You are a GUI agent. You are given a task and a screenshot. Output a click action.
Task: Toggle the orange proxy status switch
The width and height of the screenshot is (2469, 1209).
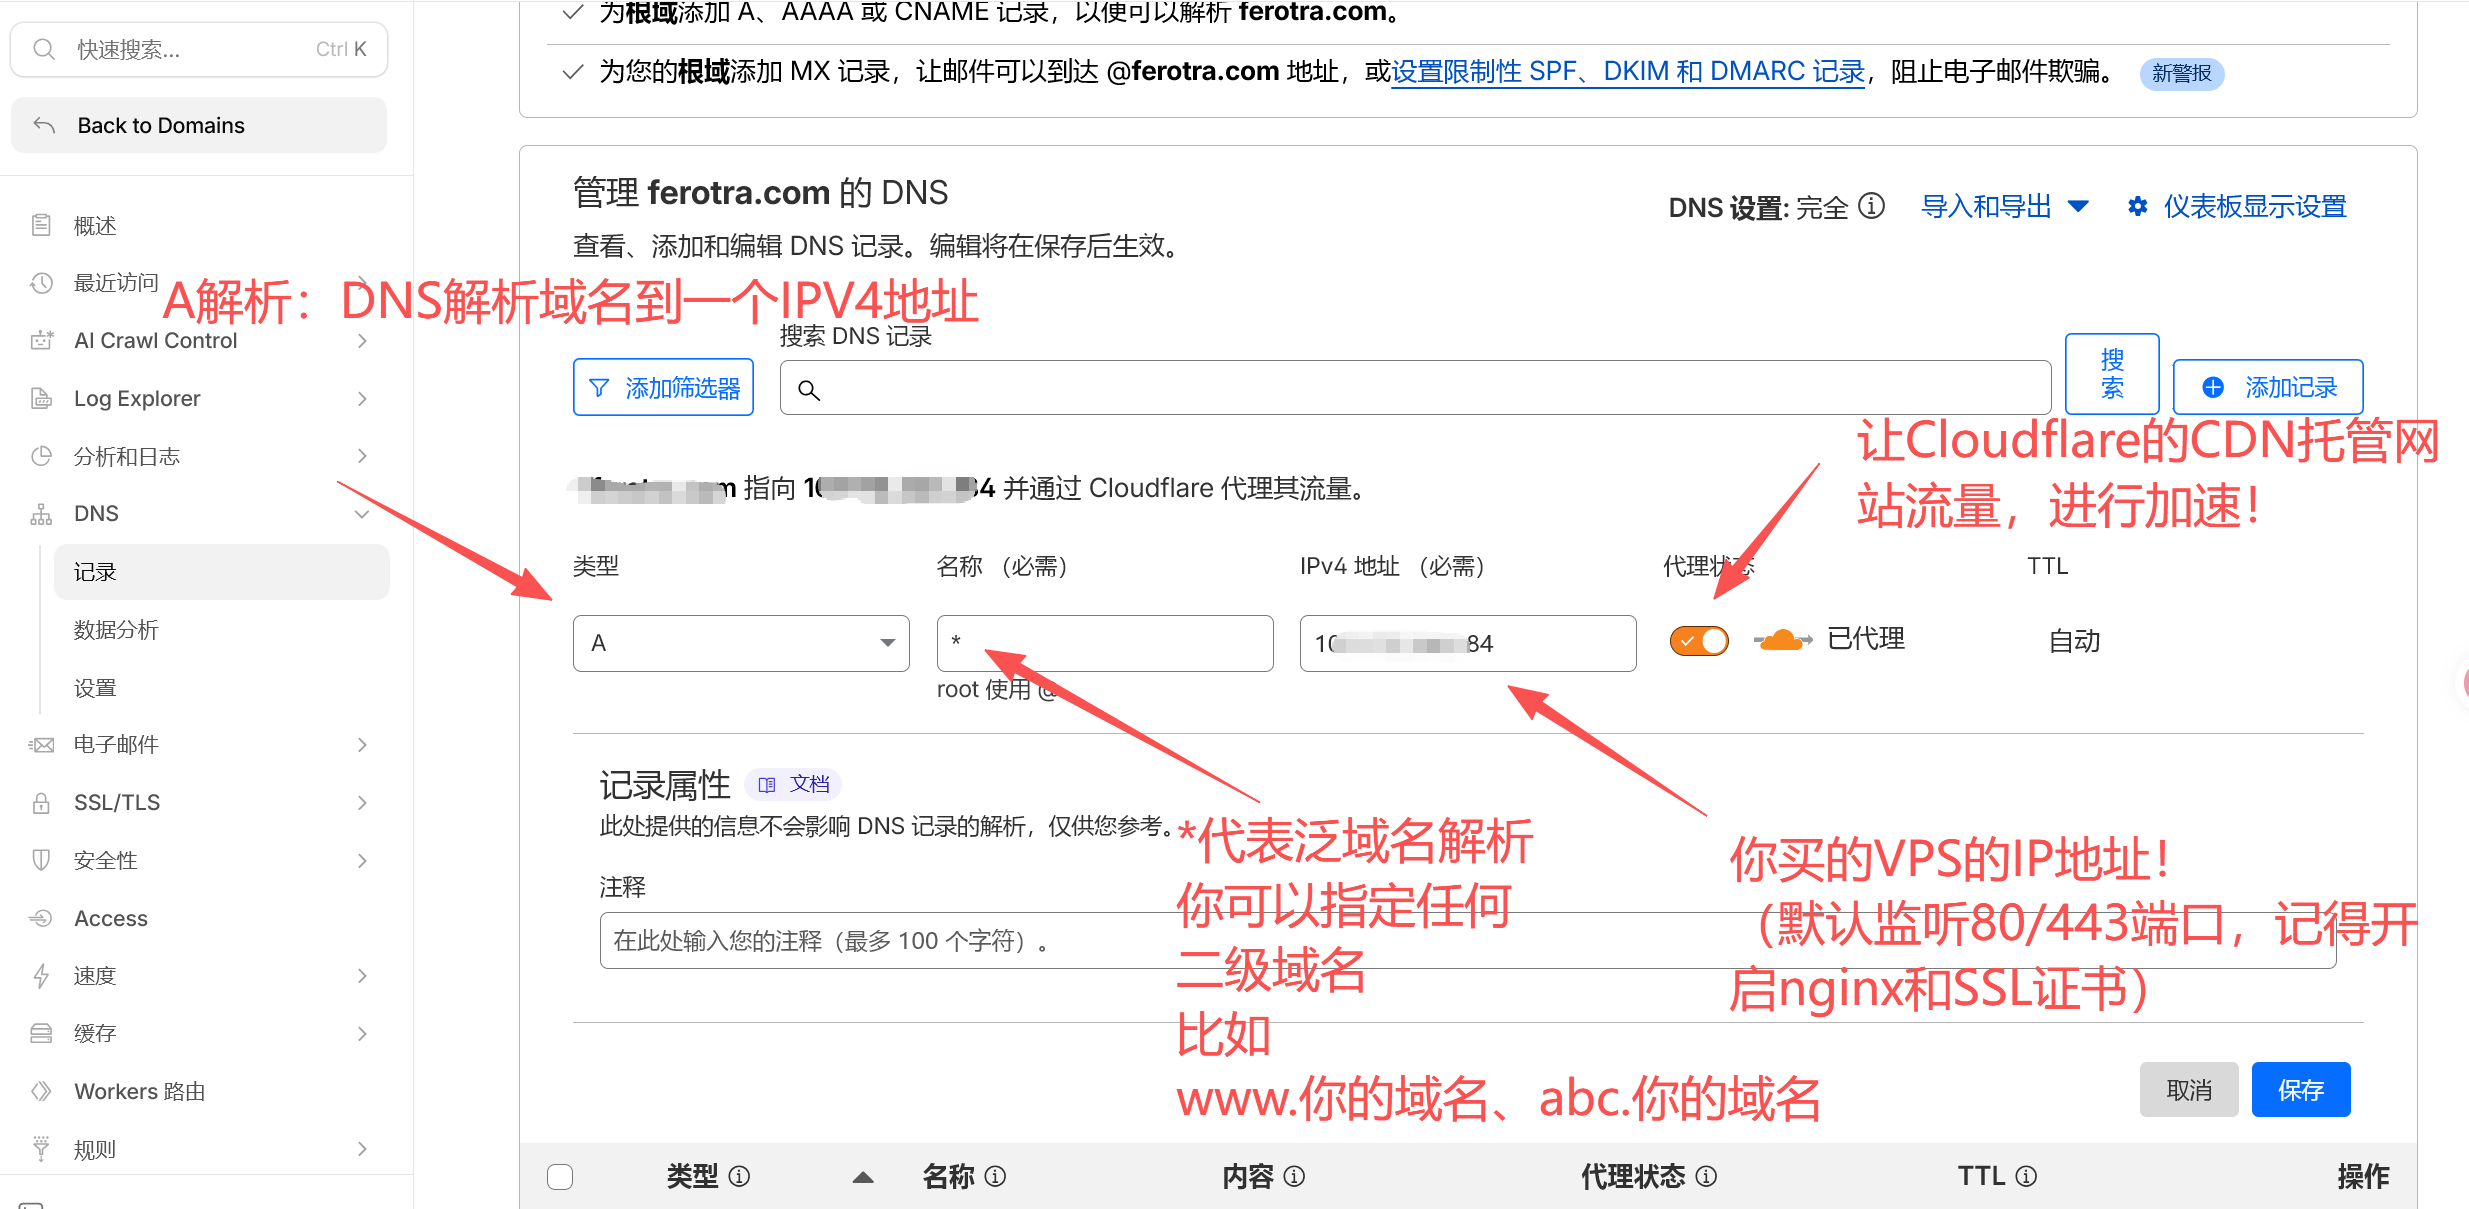tap(1699, 640)
